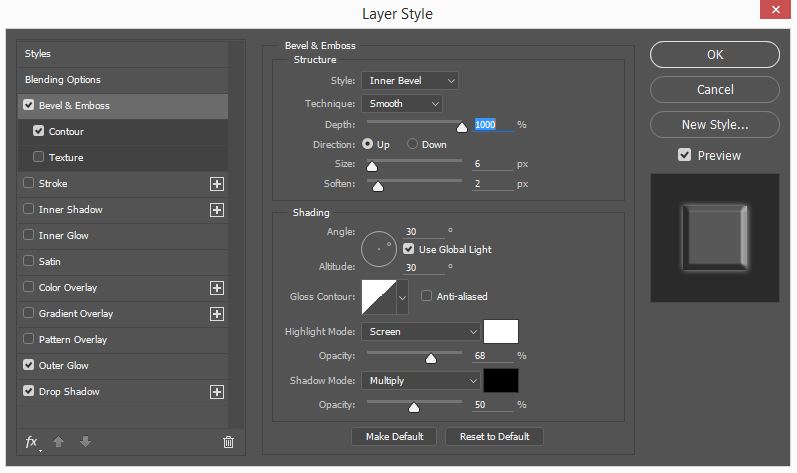The height and width of the screenshot is (473, 797).
Task: Select the Pattern Overlay row label
Action: coord(73,339)
